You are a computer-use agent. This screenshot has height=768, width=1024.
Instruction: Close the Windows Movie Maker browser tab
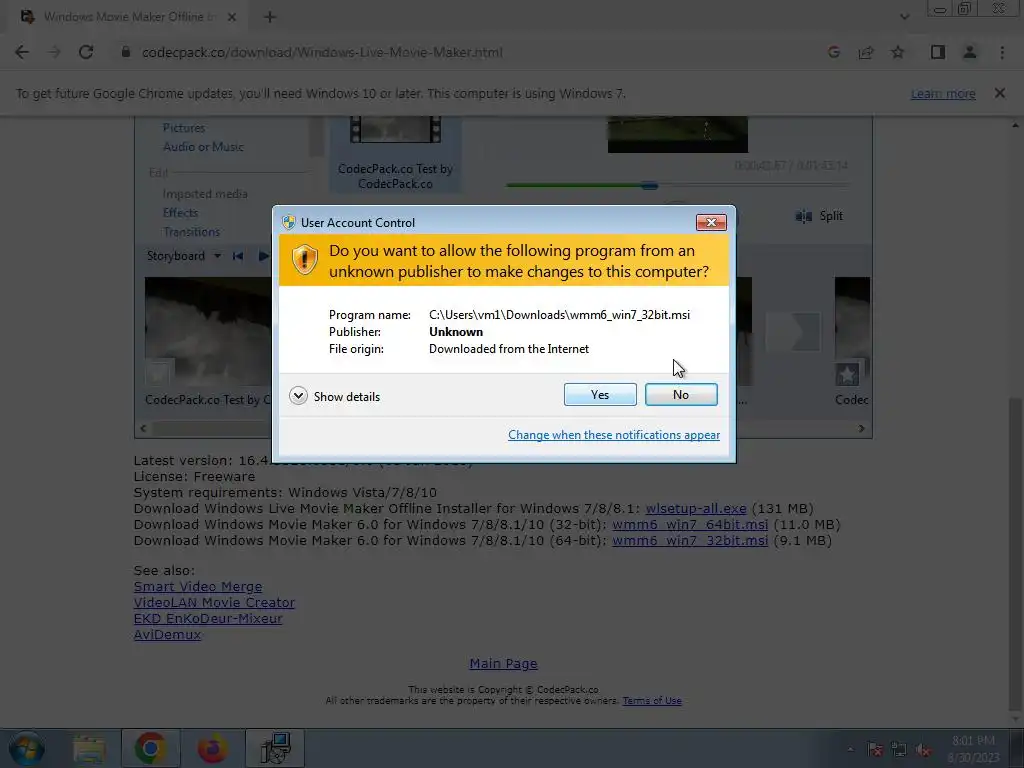[232, 17]
